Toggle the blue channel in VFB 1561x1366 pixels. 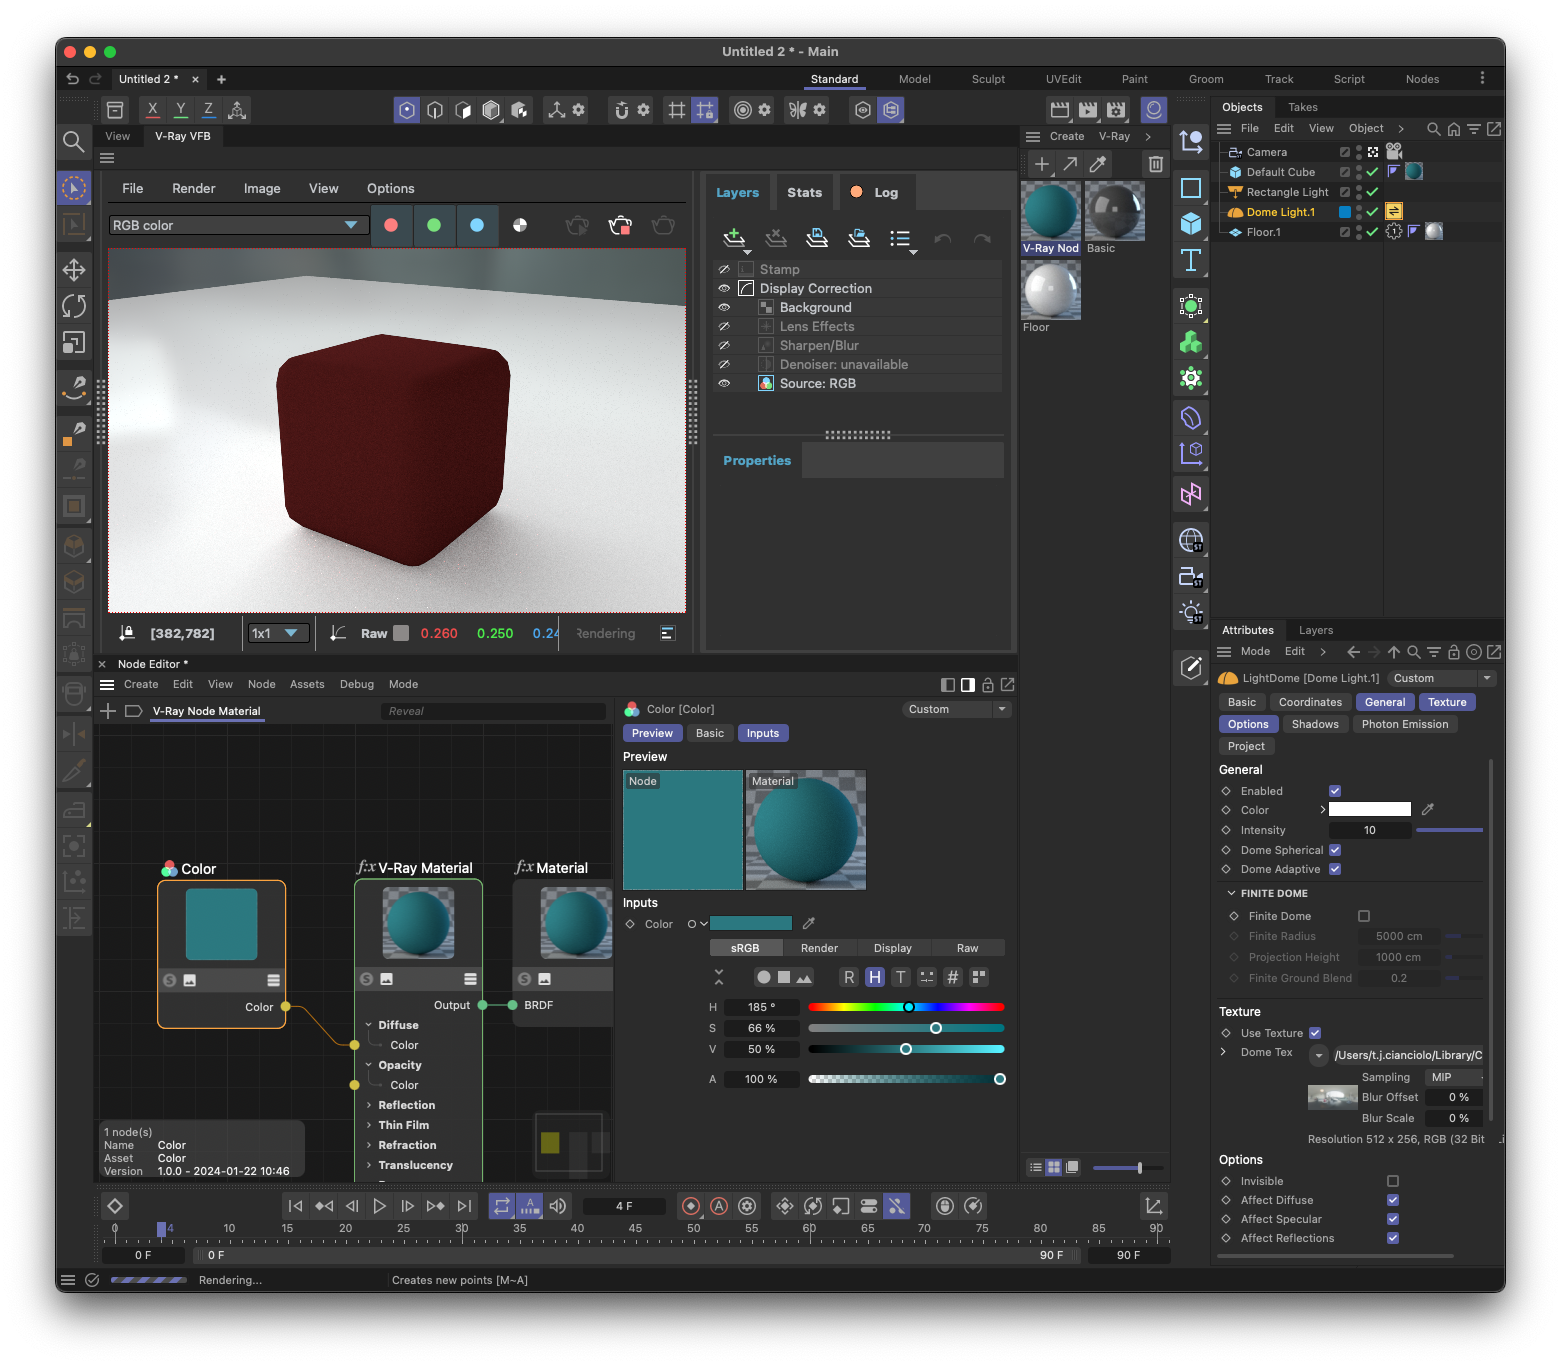click(477, 225)
